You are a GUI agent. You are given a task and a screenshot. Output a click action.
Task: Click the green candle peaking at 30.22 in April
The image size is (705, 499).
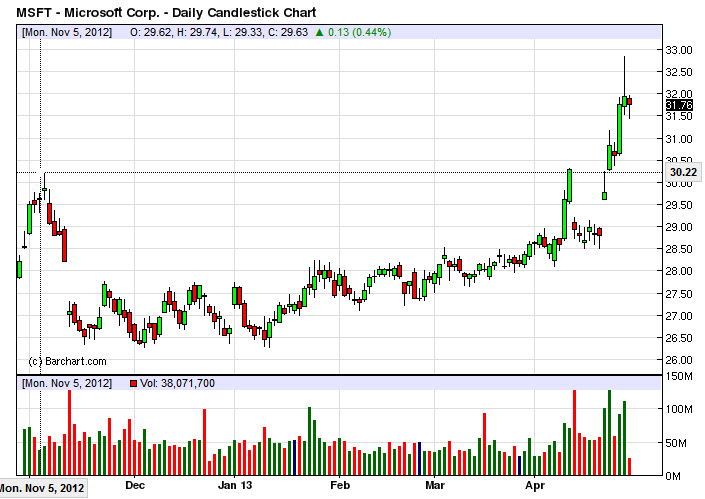click(569, 185)
